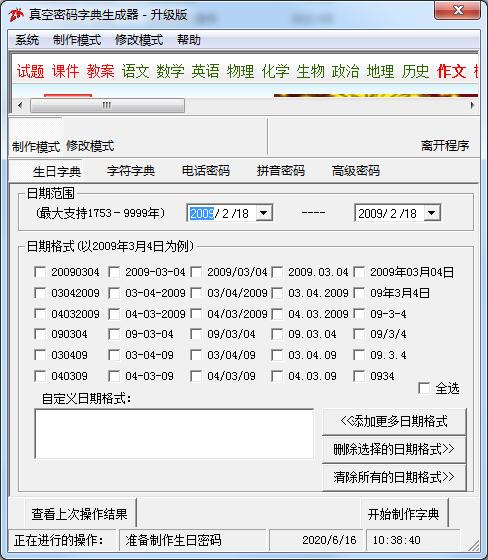488x560 pixels.
Task: Check the 030409 format checkbox
Action: (40, 355)
